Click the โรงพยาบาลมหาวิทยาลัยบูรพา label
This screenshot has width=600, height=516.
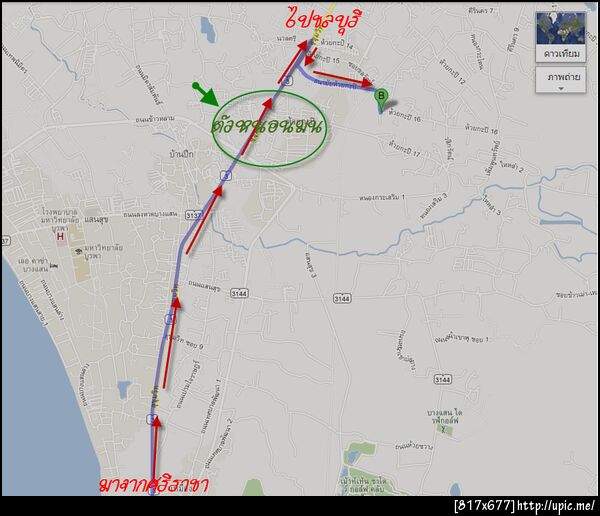coord(60,220)
